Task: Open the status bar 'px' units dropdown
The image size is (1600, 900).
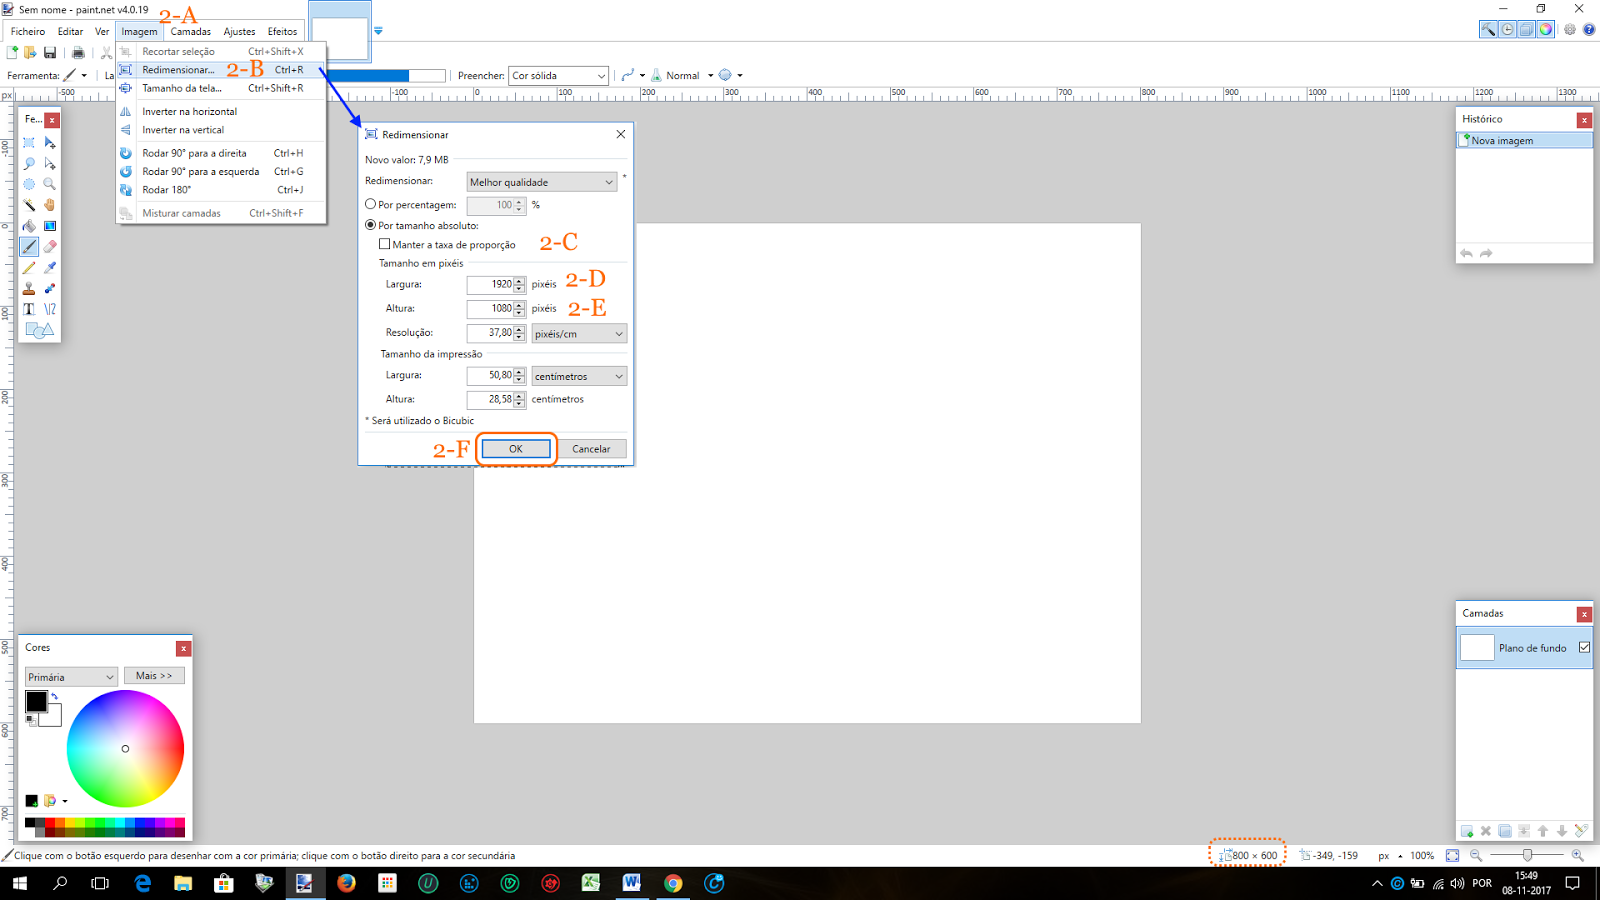Action: (1390, 856)
